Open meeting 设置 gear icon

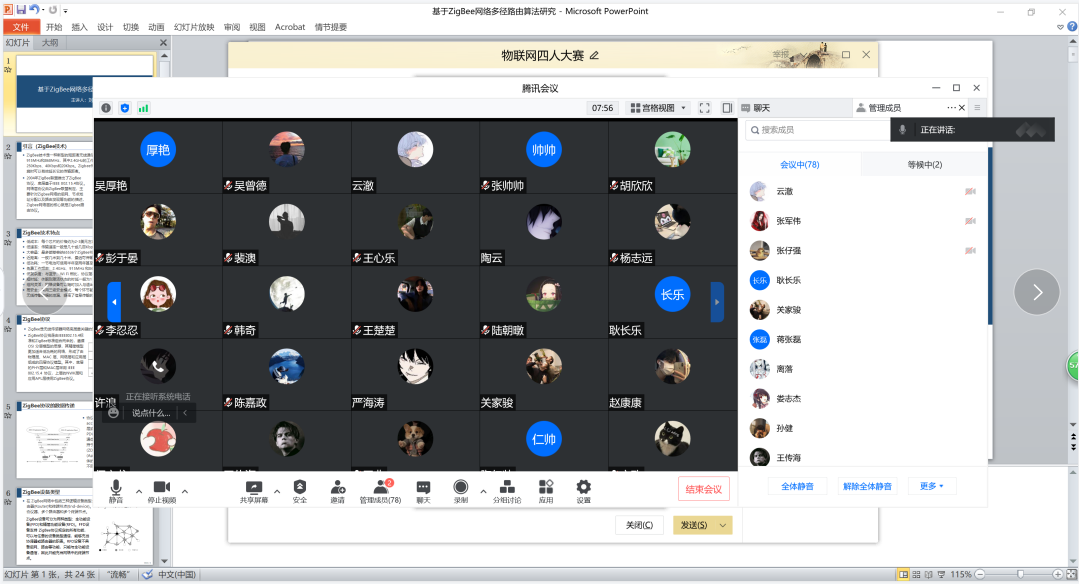pyautogui.click(x=583, y=487)
